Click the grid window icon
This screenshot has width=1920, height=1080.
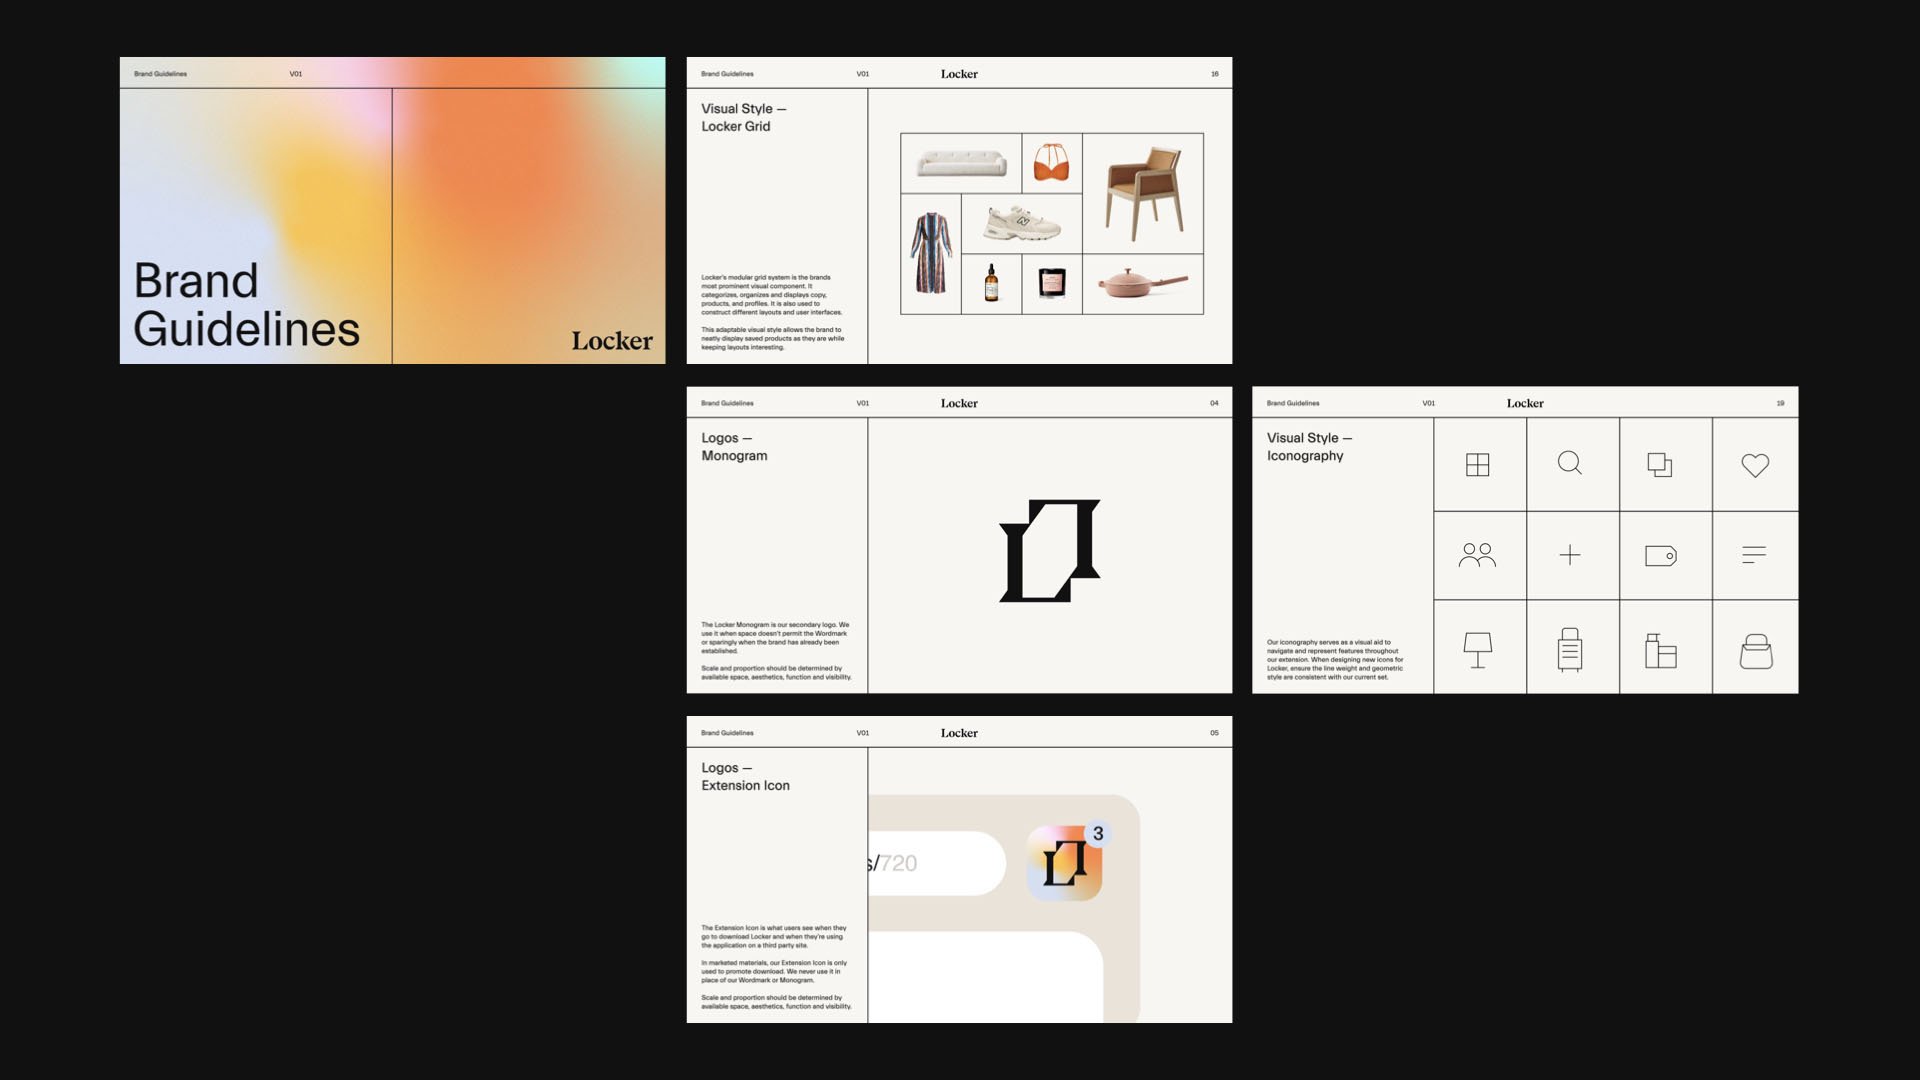(x=1477, y=465)
